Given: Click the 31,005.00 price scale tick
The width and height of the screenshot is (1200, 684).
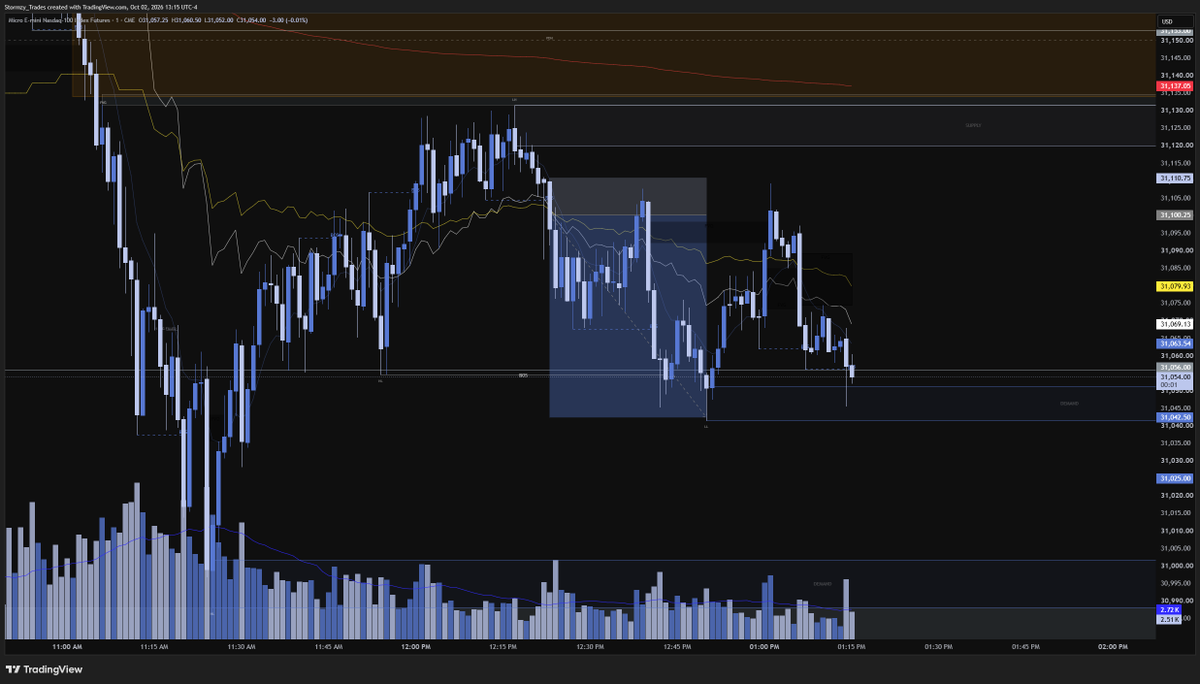Looking at the screenshot, I should (x=1174, y=547).
